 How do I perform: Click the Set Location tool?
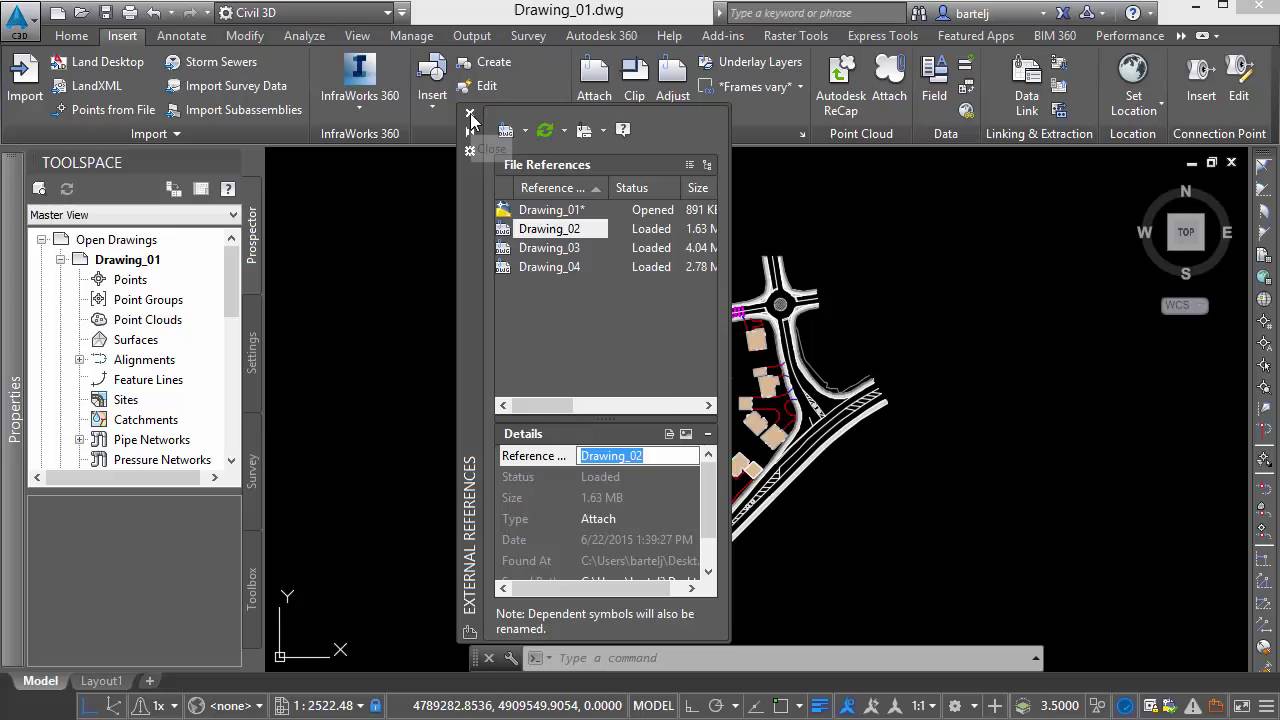(1133, 85)
